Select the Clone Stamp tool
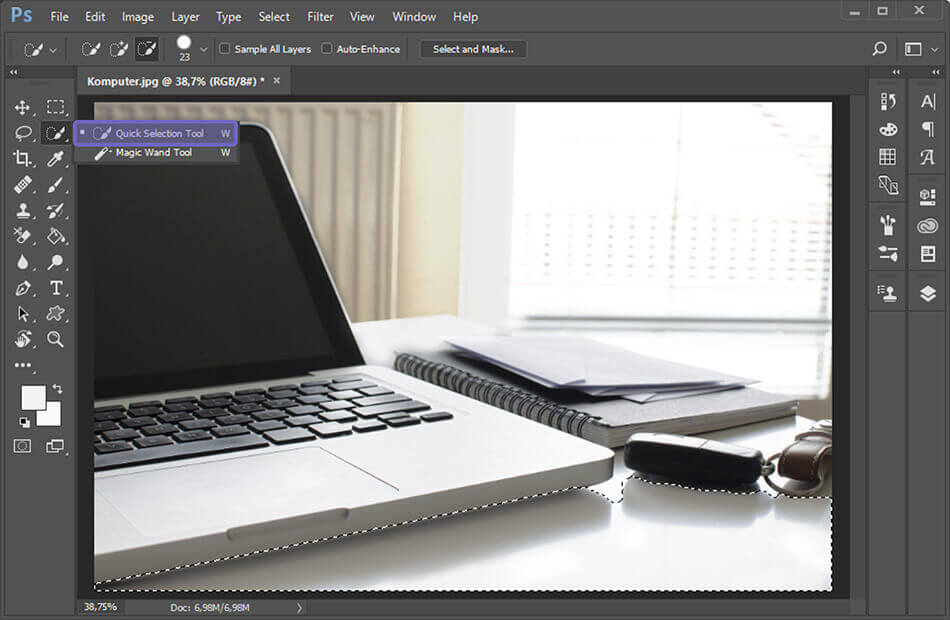Screen dimensions: 950x620 [22, 210]
